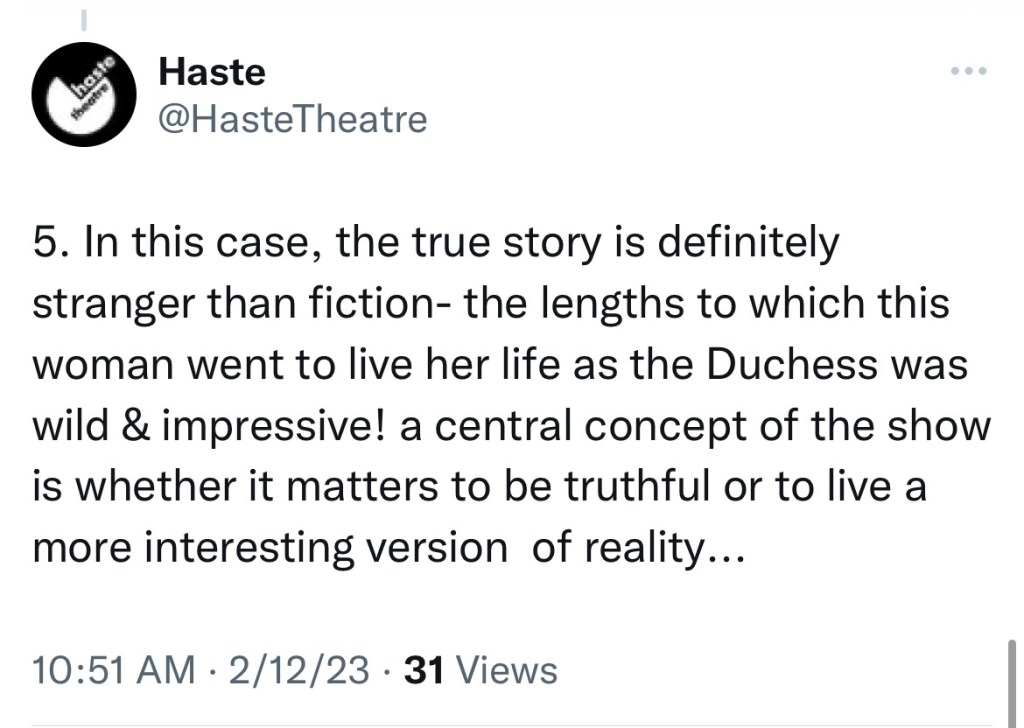Viewport: 1024px width, 728px height.
Task: Click the Haste display name
Action: point(212,72)
